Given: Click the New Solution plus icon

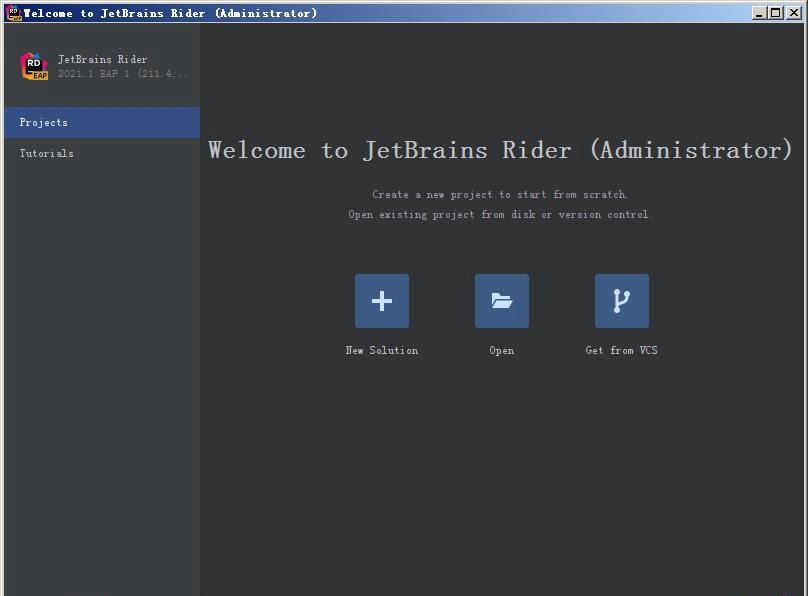Looking at the screenshot, I should (x=382, y=301).
